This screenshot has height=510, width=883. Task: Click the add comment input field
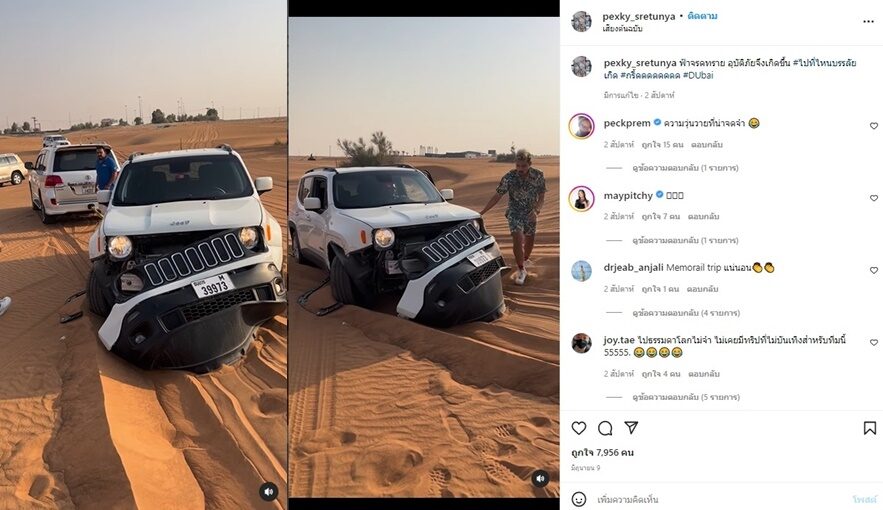[x=721, y=499]
